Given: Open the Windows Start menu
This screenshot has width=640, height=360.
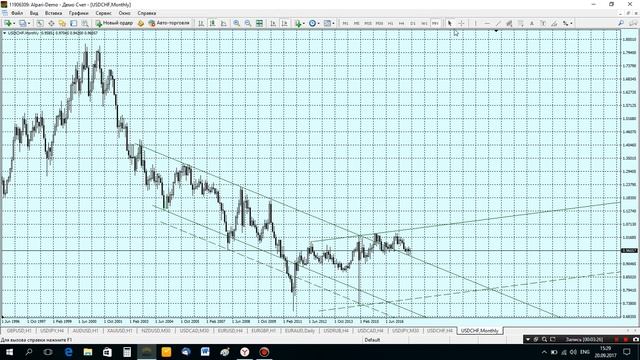Looking at the screenshot, I should point(9,352).
